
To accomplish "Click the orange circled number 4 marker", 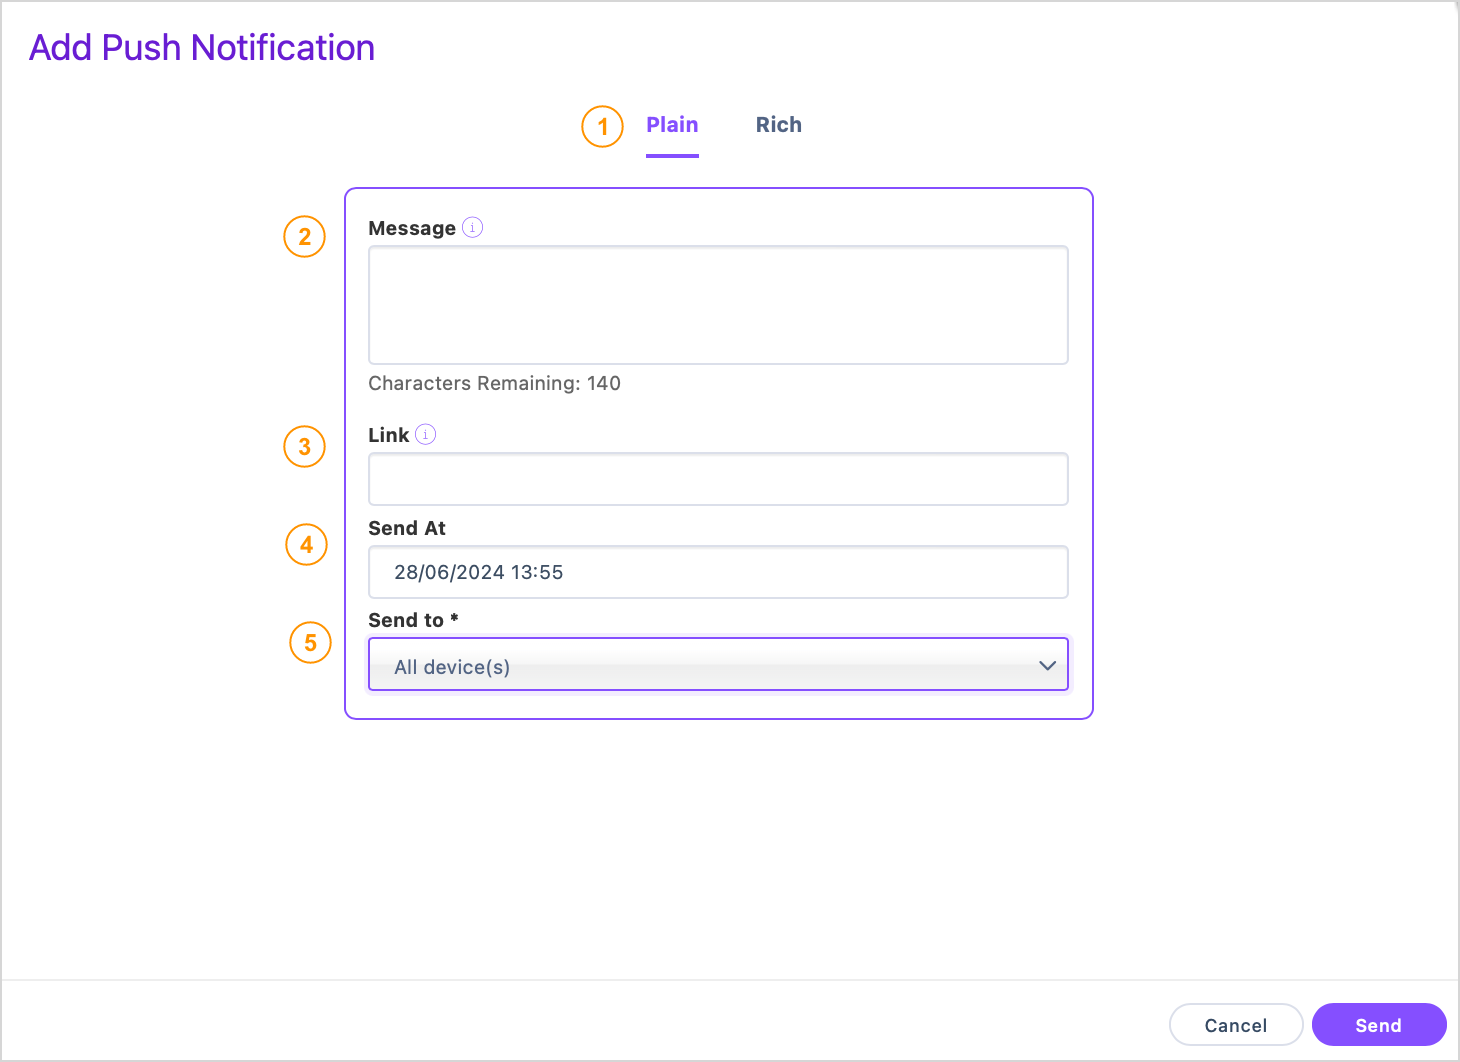I will tap(307, 545).
